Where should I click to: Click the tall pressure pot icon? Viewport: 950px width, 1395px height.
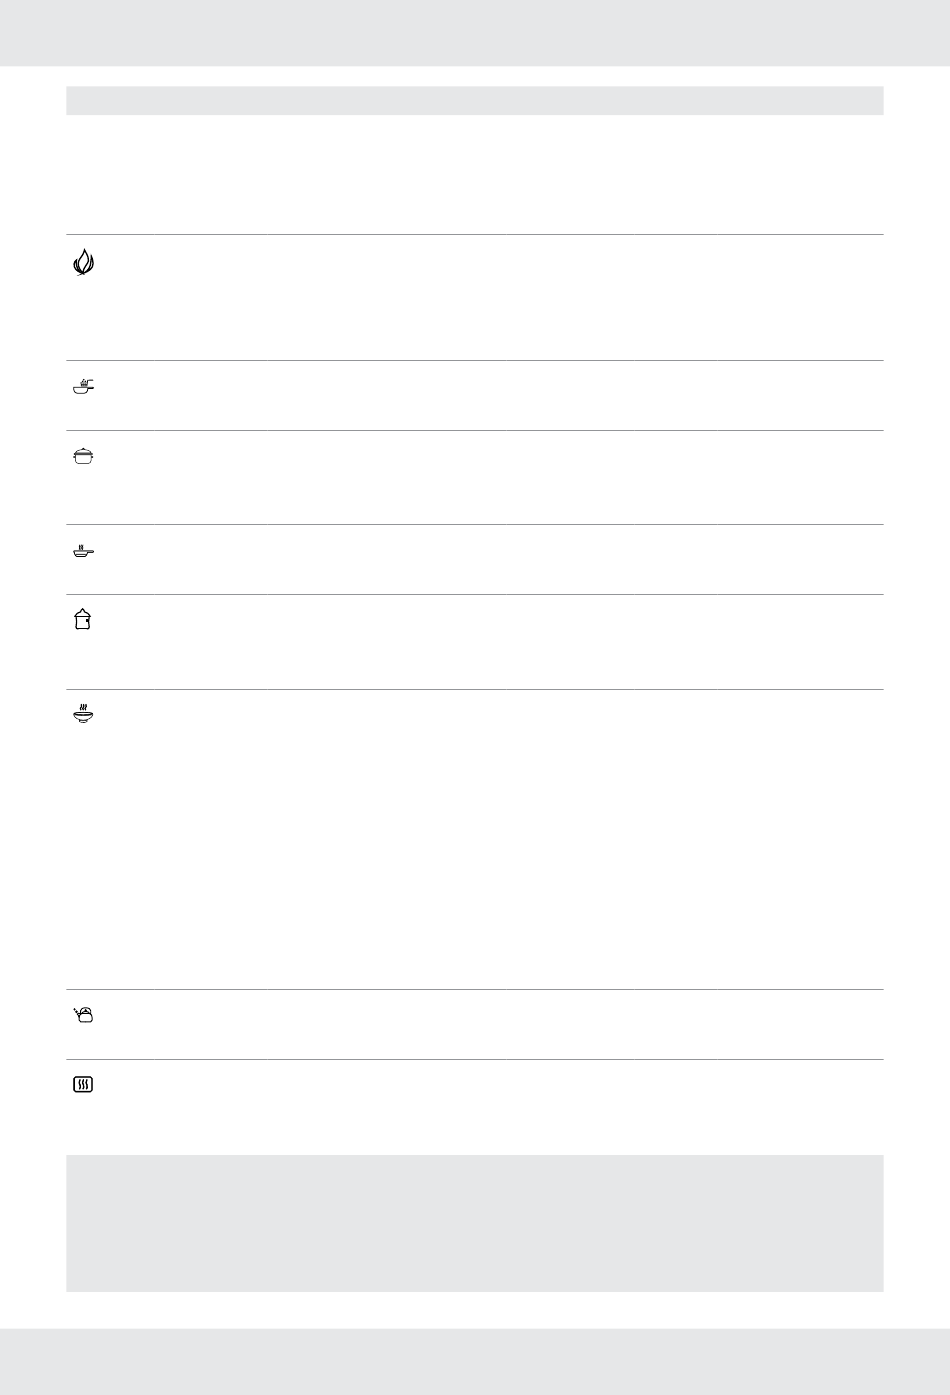pyautogui.click(x=83, y=620)
